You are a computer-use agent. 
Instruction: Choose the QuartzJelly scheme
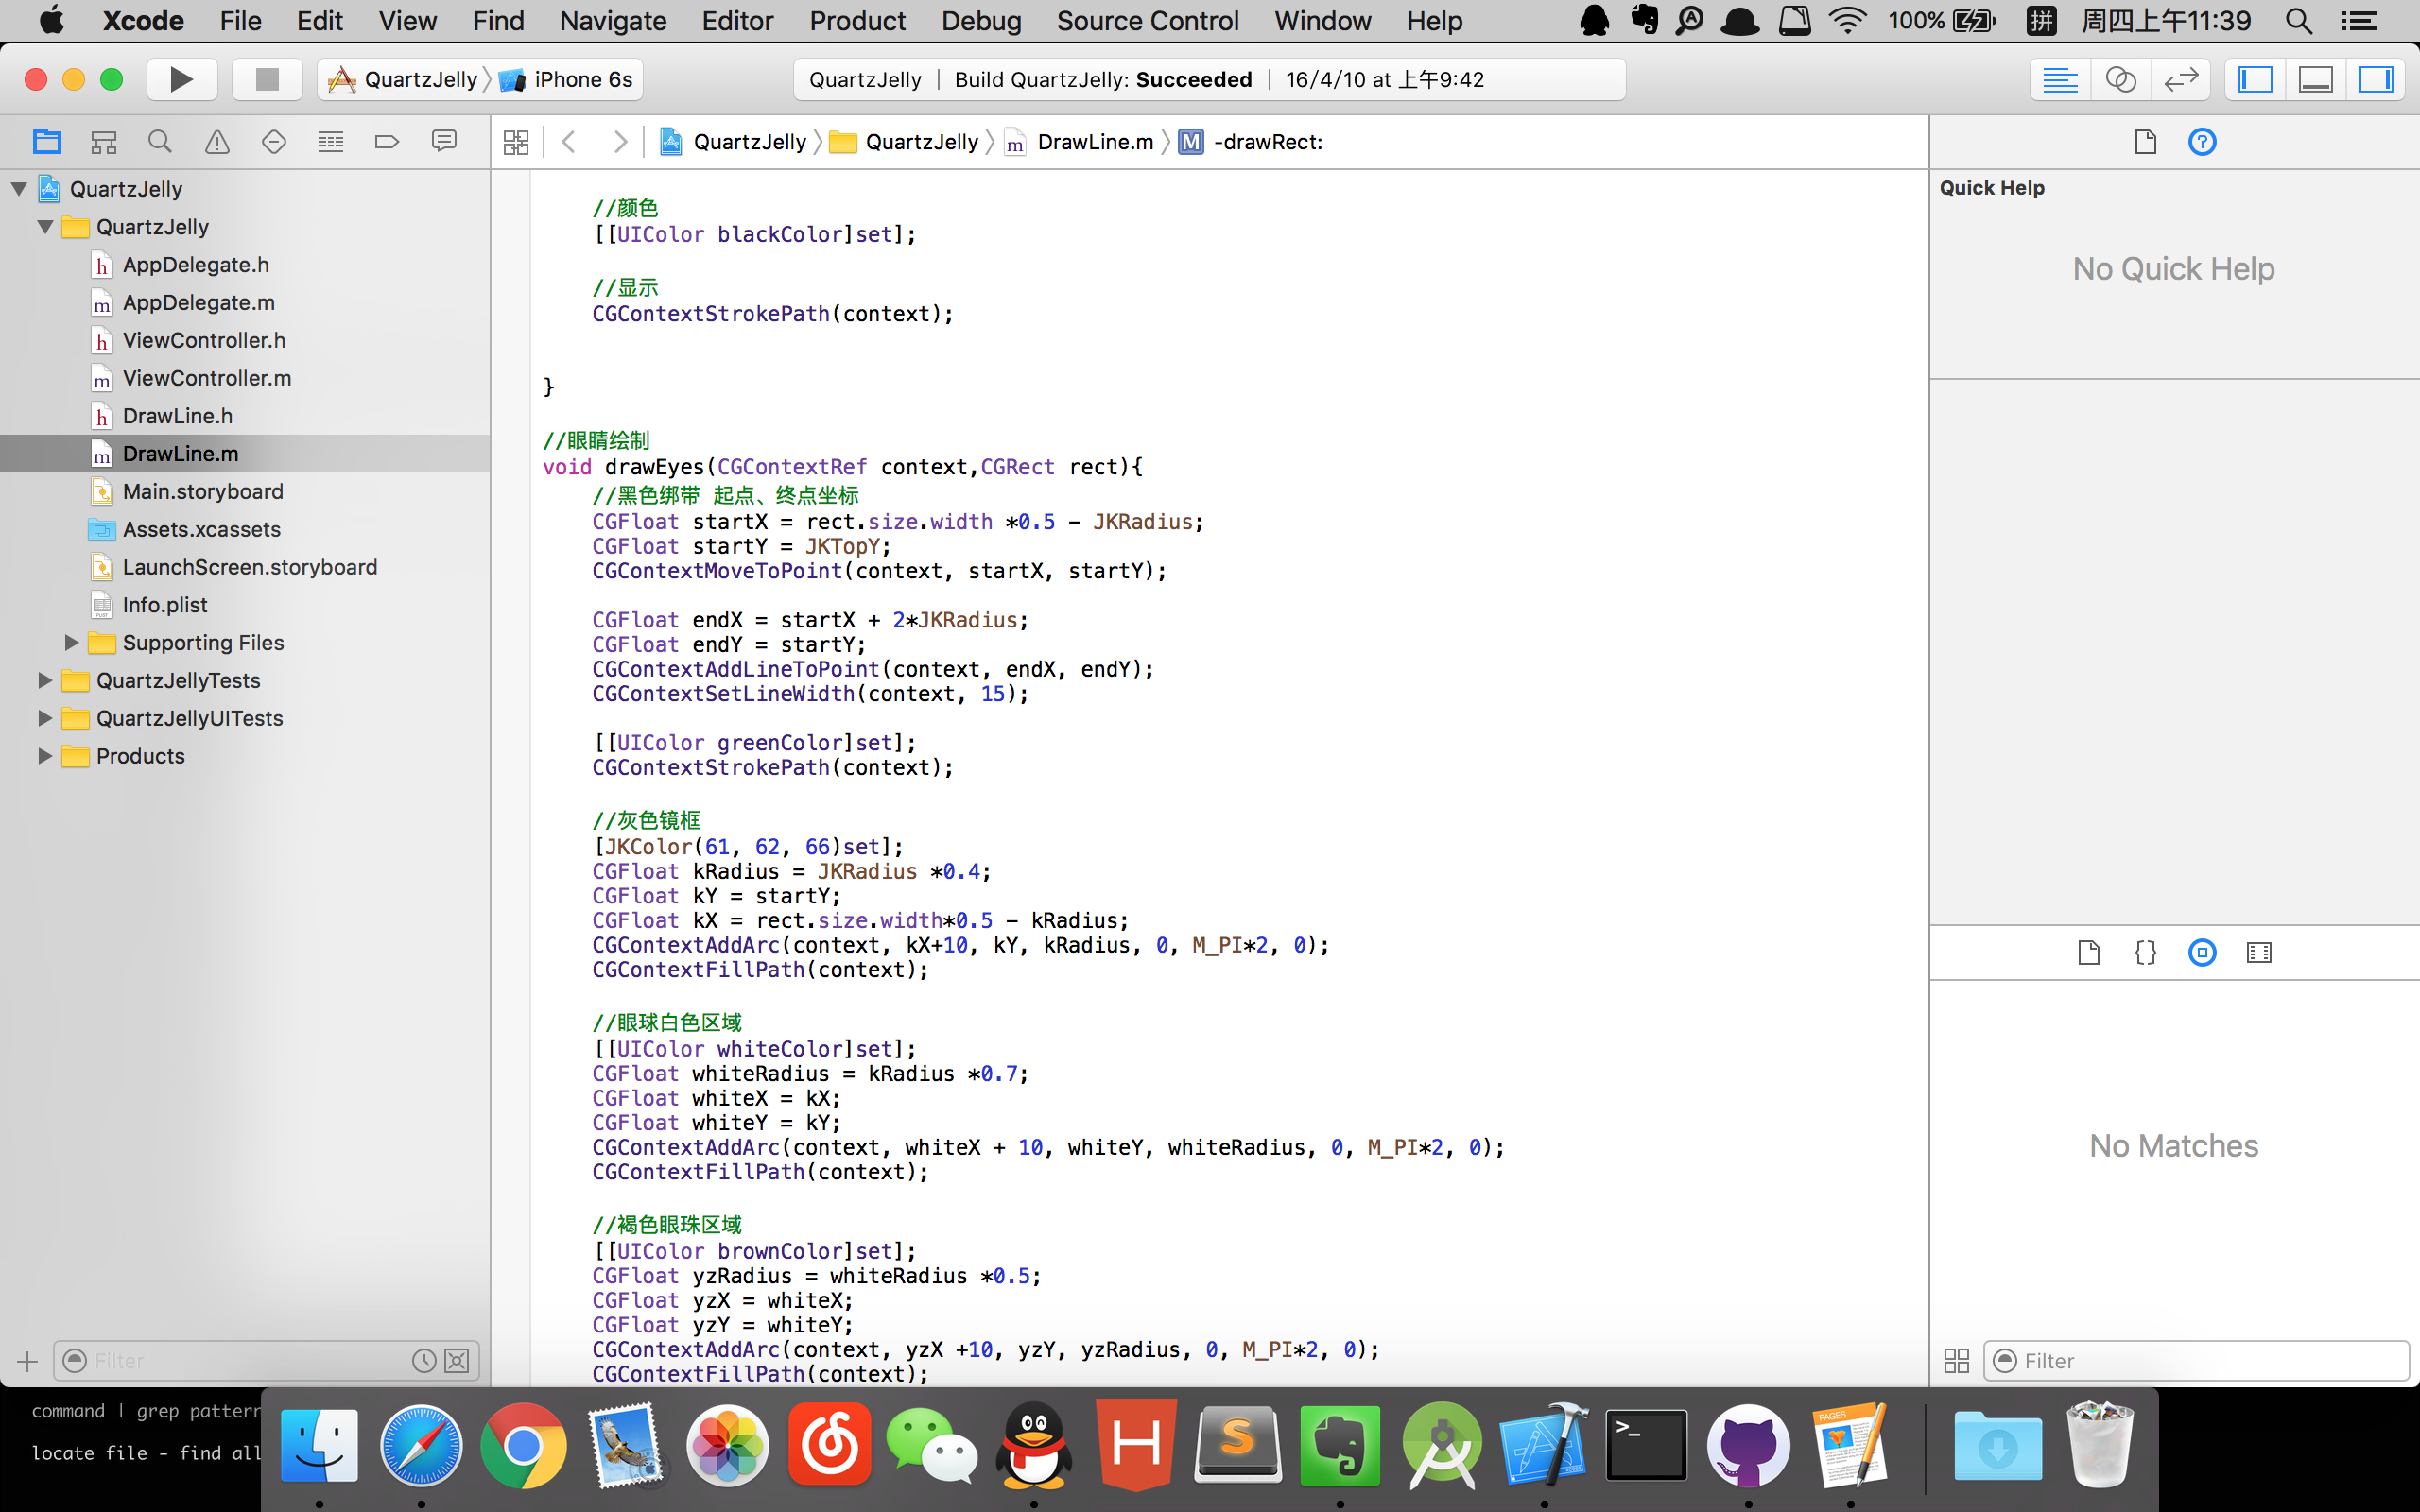pos(403,79)
